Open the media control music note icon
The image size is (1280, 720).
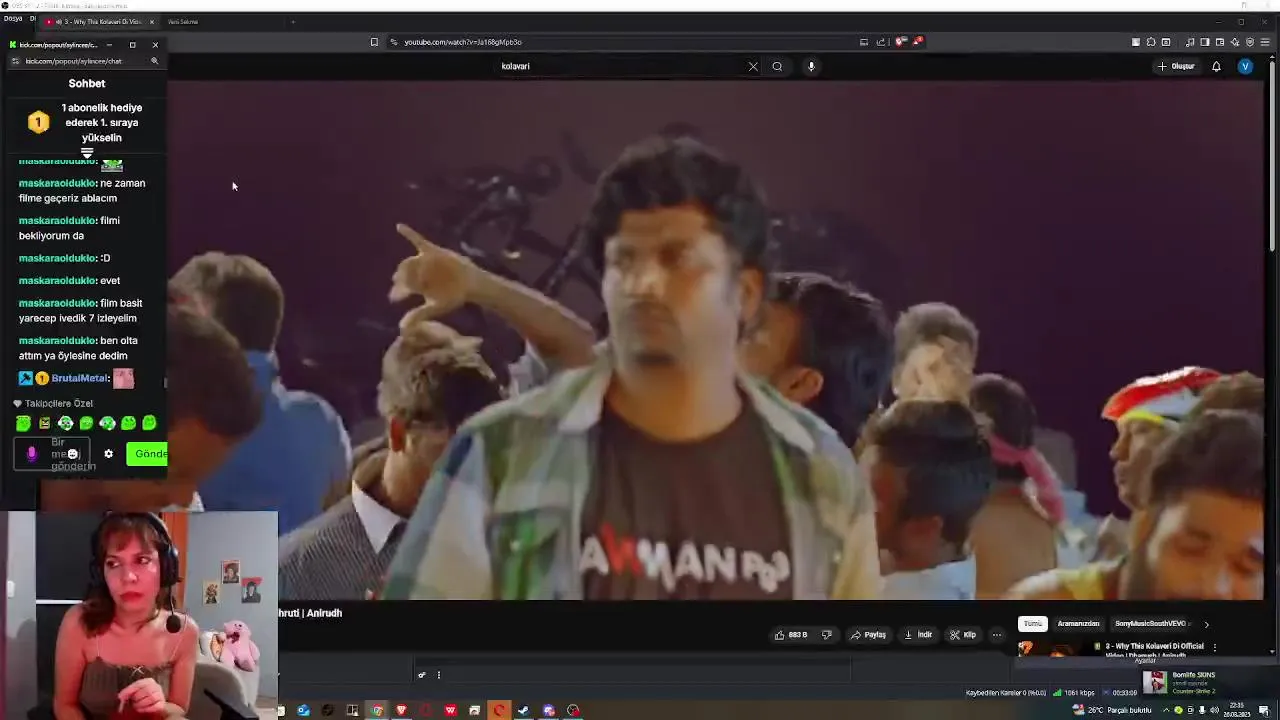pyautogui.click(x=1190, y=42)
